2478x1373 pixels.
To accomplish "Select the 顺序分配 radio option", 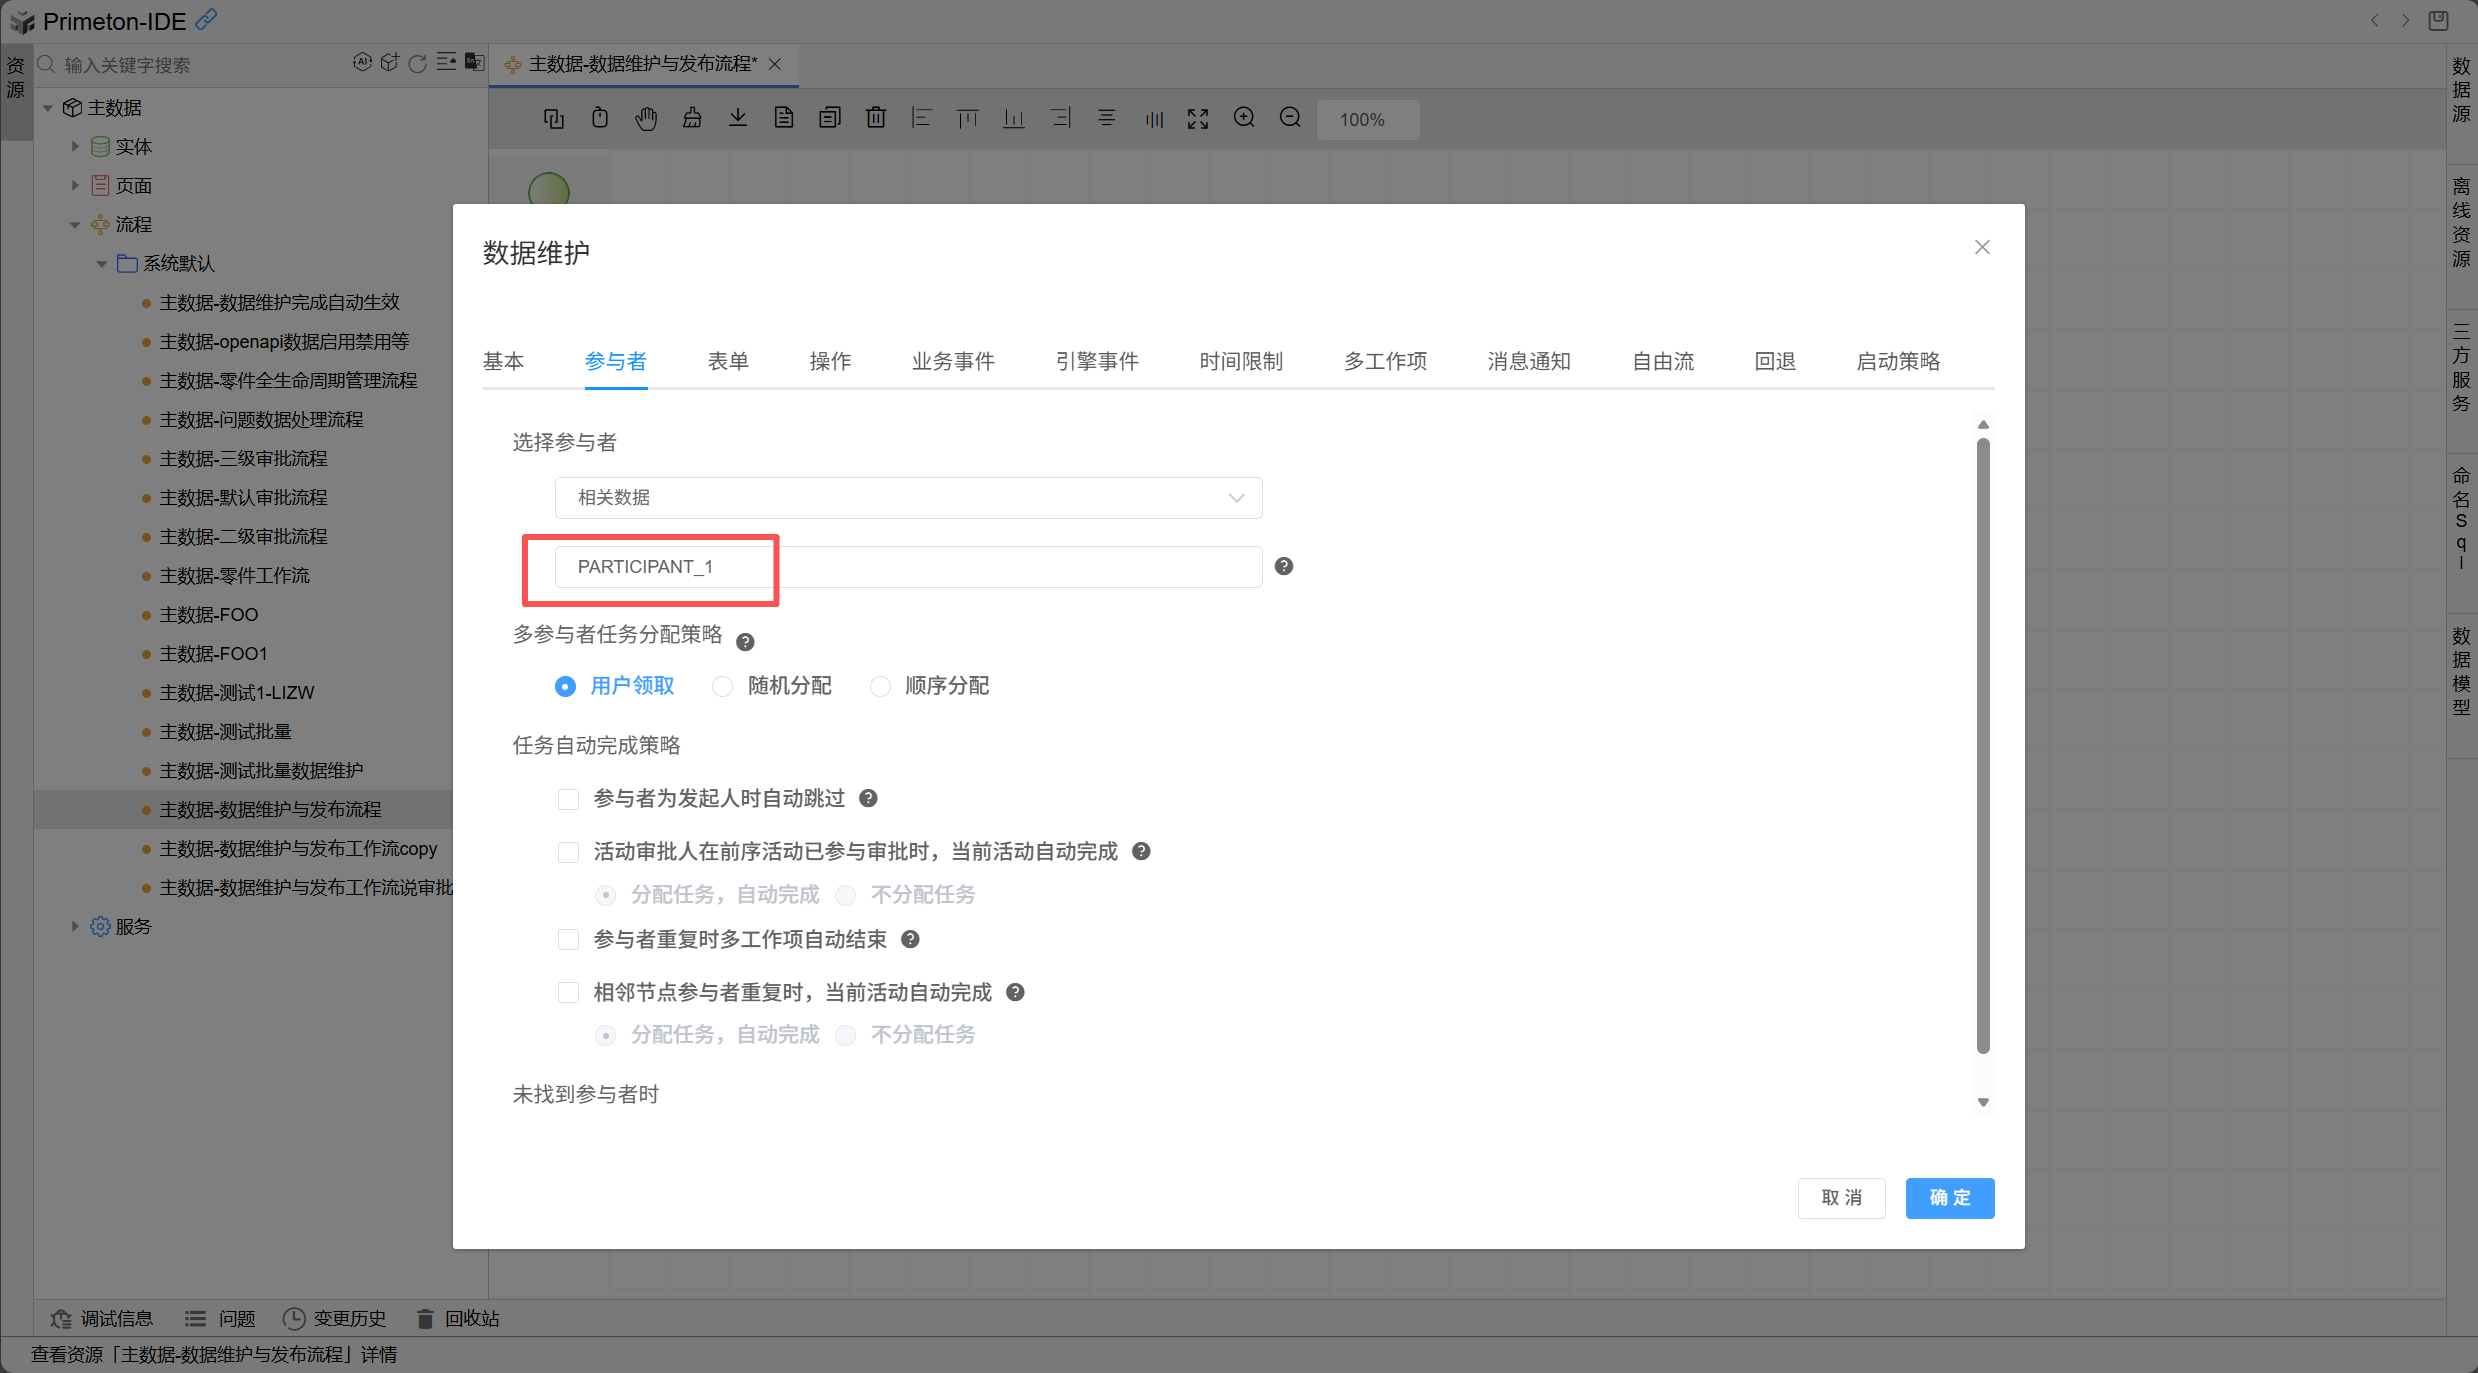I will 880,686.
